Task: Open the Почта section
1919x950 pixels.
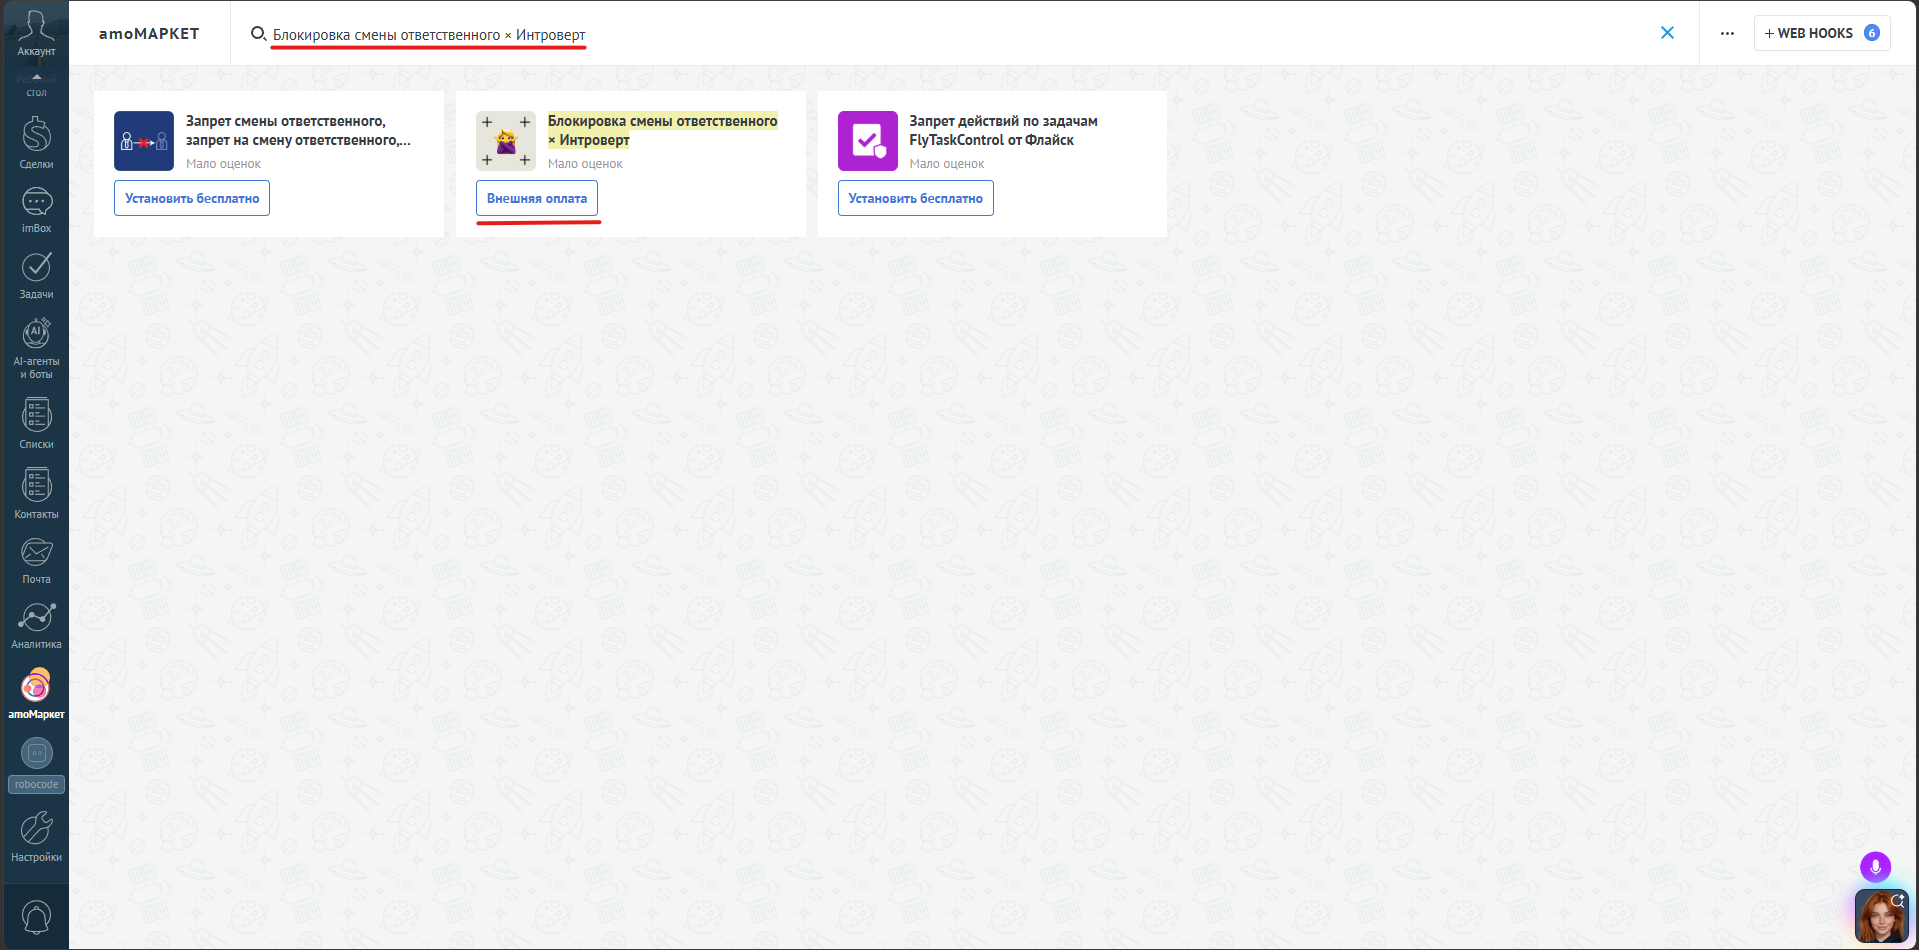Action: click(x=36, y=561)
